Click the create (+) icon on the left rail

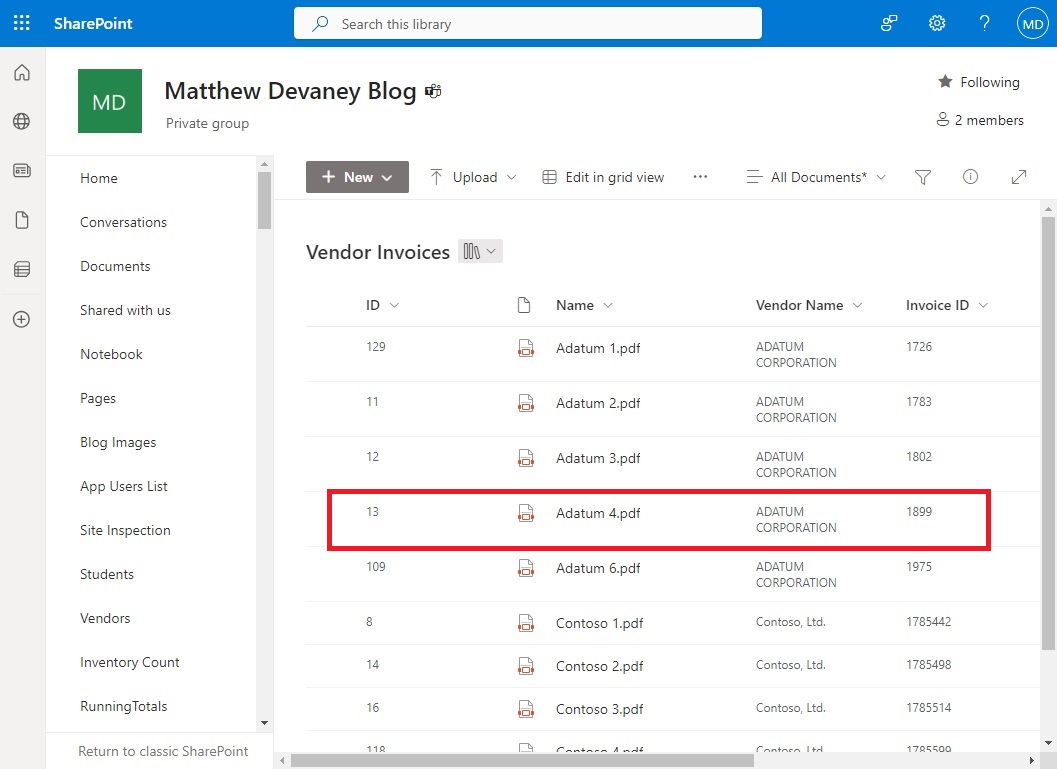[x=22, y=319]
